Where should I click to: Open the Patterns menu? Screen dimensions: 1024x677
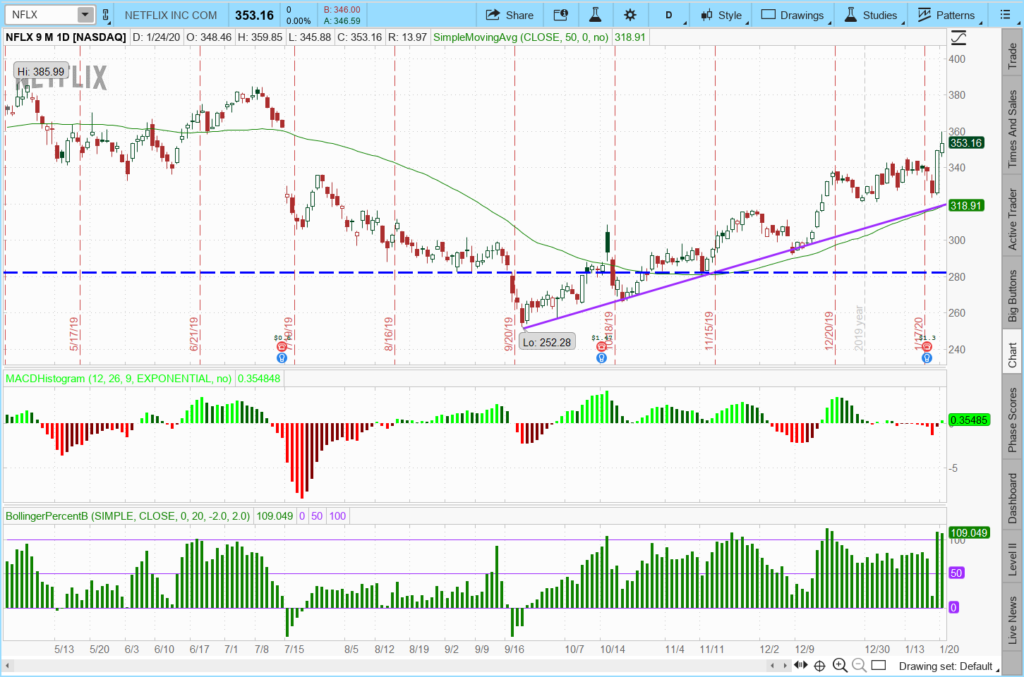(947, 14)
